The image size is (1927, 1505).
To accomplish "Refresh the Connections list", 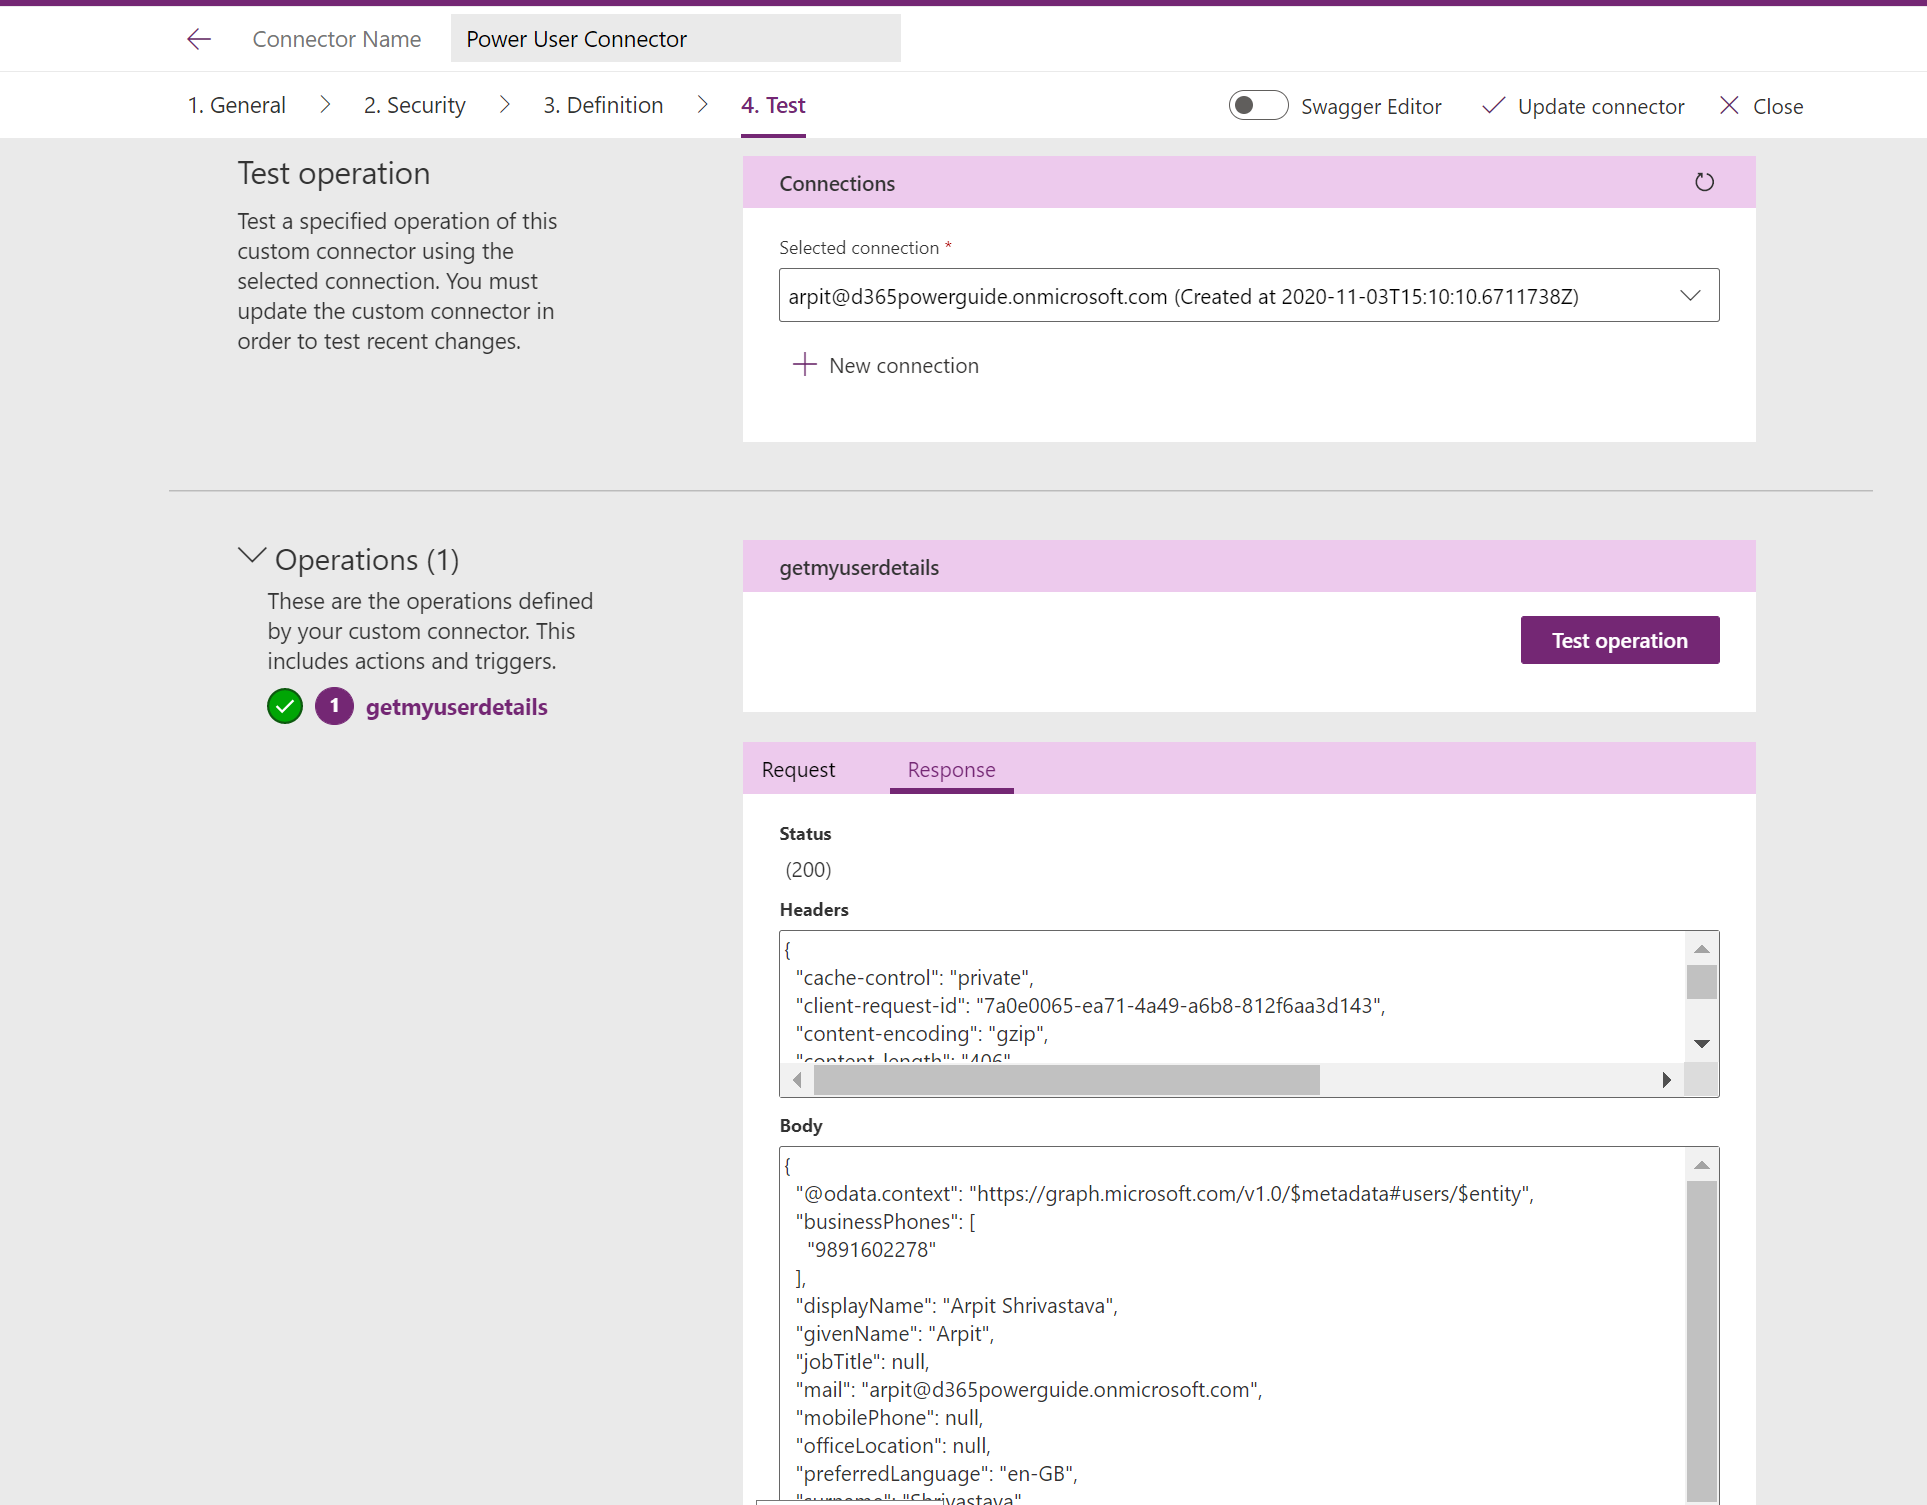I will pyautogui.click(x=1704, y=182).
